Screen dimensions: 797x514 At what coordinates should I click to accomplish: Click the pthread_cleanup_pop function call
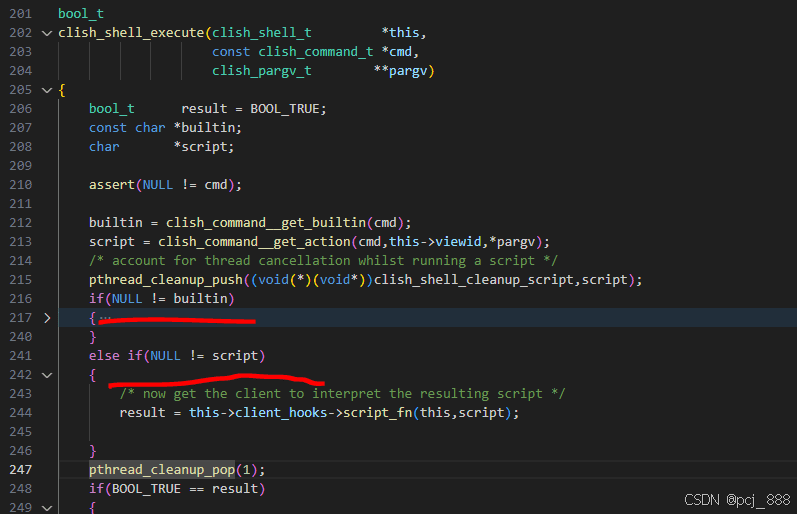point(161,470)
